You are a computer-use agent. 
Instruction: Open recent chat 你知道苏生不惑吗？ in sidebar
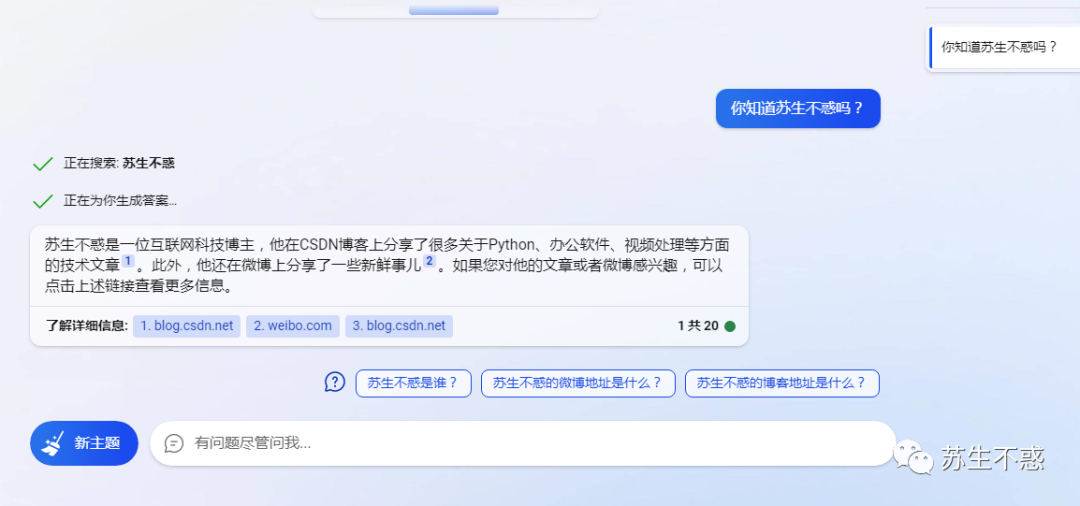coord(1003,48)
